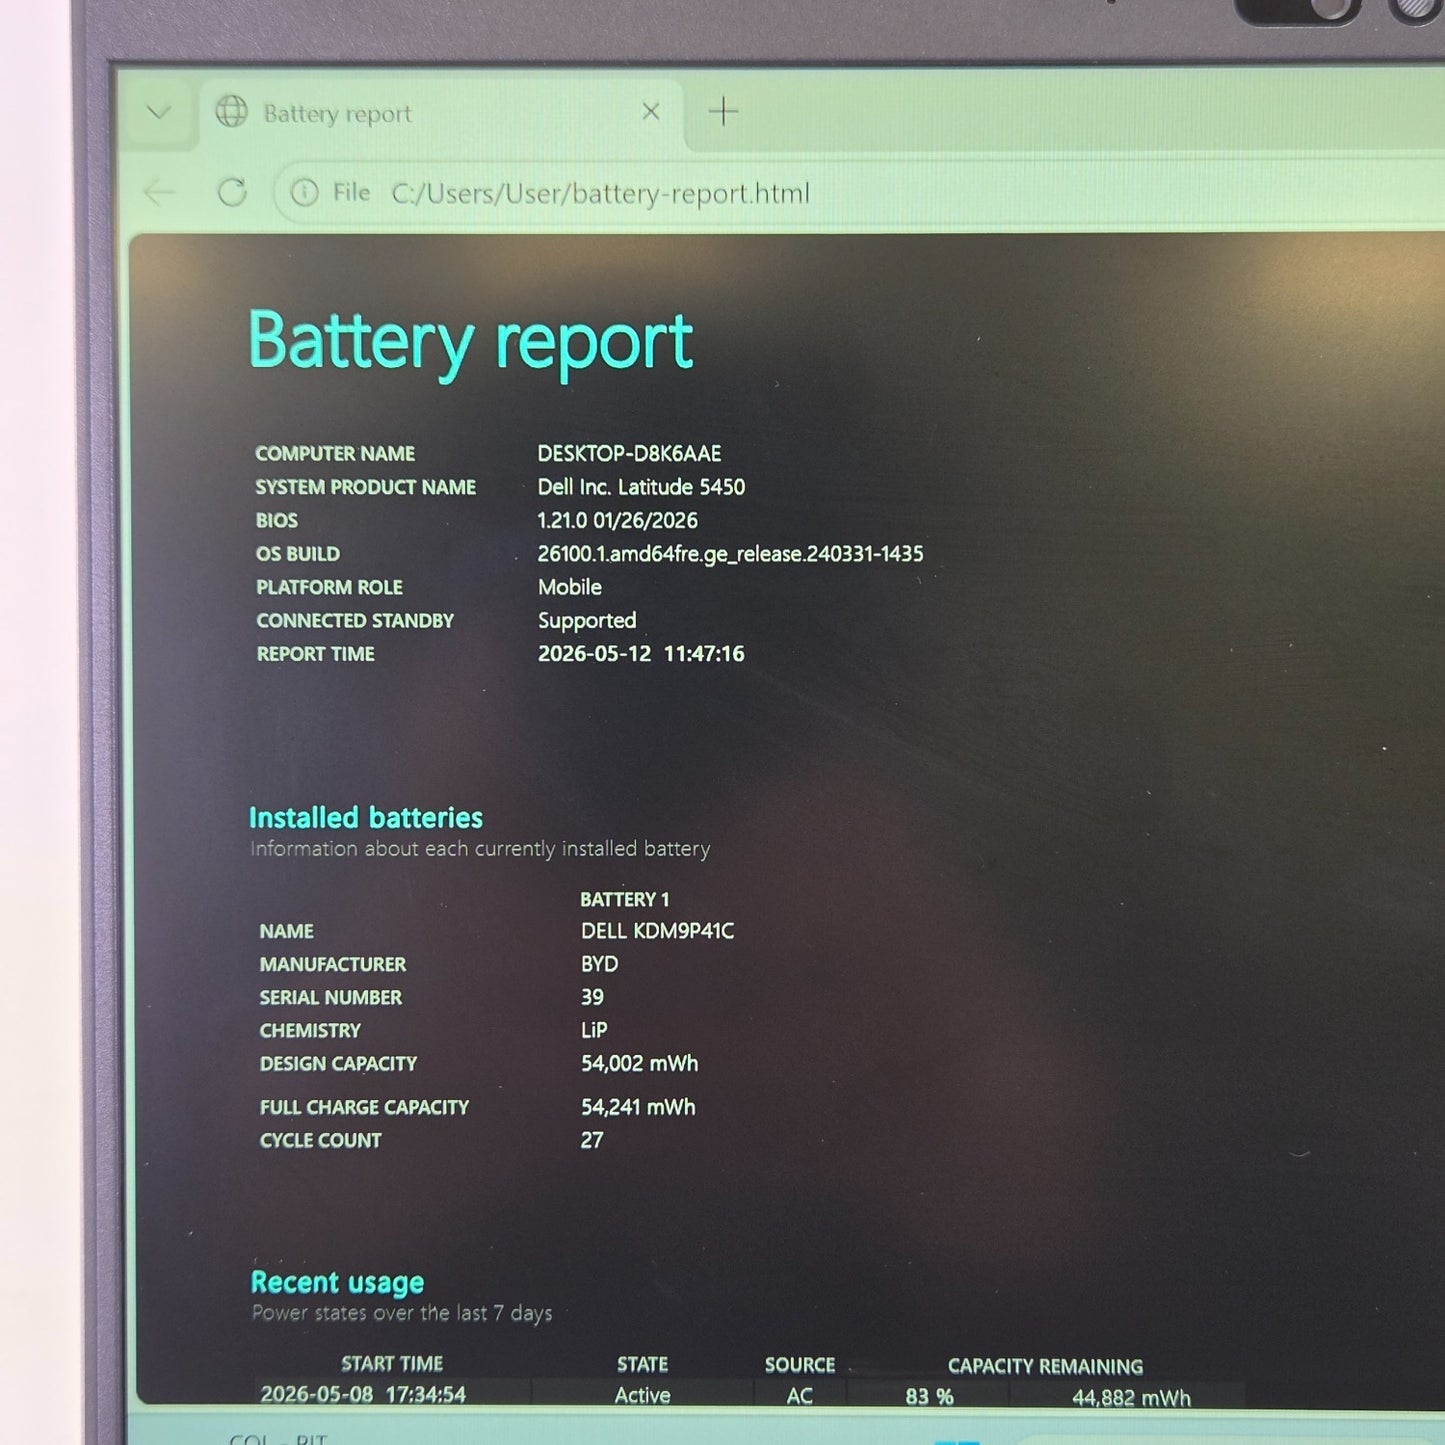This screenshot has height=1445, width=1445.
Task: Select the serial number value 39
Action: pyautogui.click(x=592, y=997)
